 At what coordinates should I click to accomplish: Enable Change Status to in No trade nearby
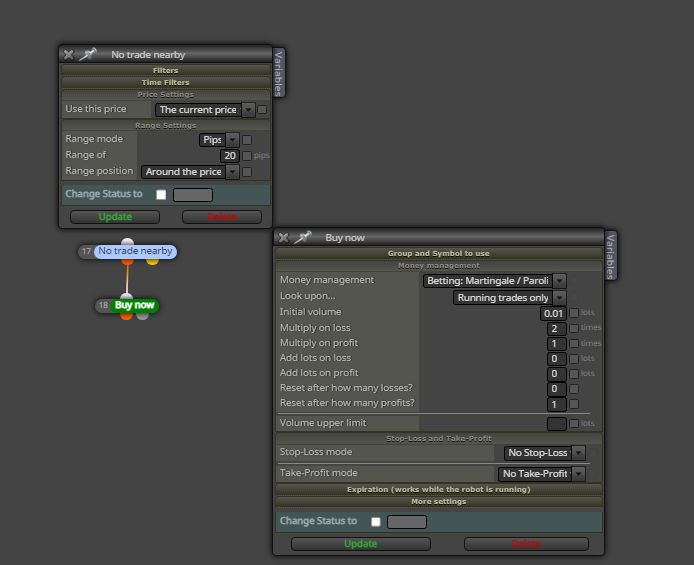tap(161, 195)
